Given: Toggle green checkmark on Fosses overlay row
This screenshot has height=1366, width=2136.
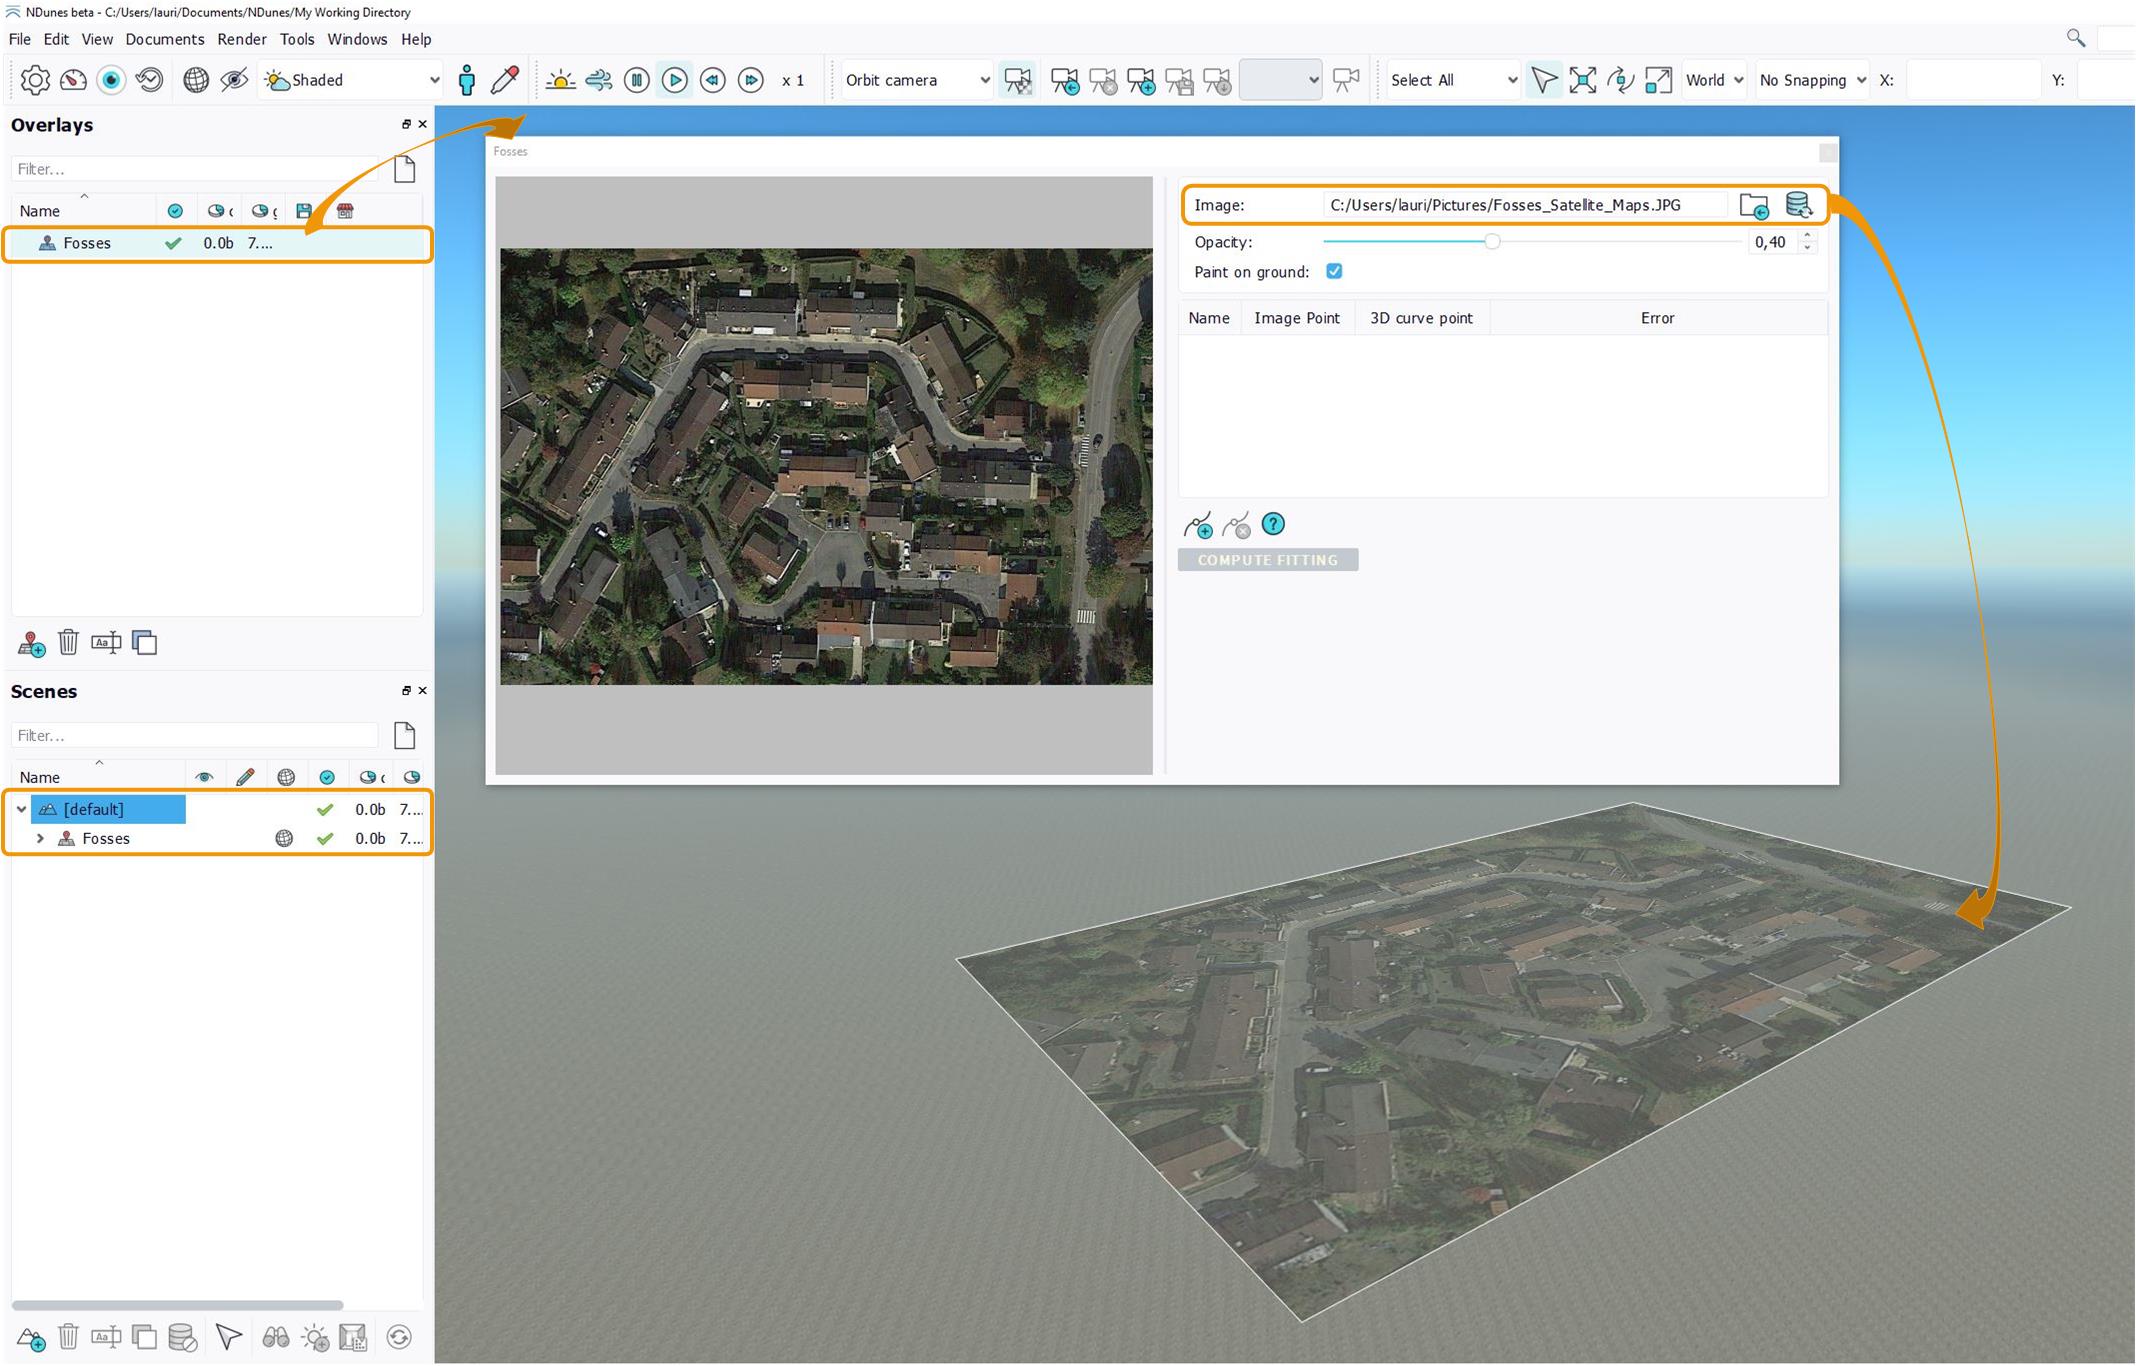Looking at the screenshot, I should (173, 243).
